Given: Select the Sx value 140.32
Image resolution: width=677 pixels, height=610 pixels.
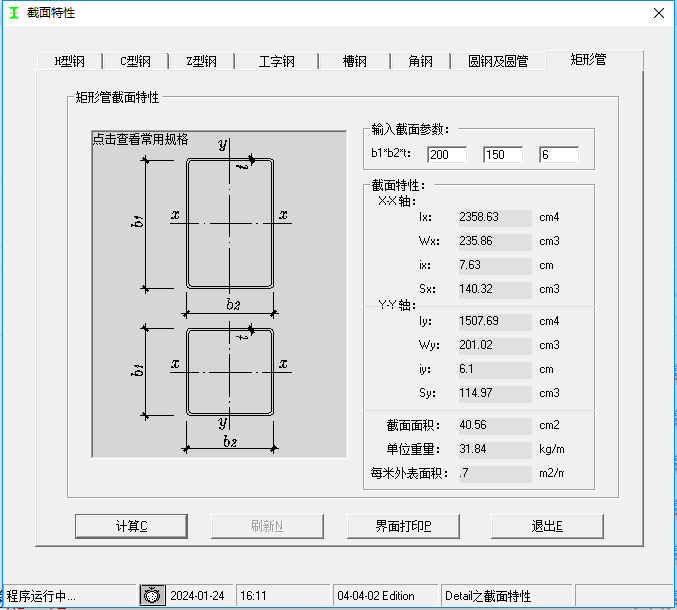Looking at the screenshot, I should coord(495,289).
